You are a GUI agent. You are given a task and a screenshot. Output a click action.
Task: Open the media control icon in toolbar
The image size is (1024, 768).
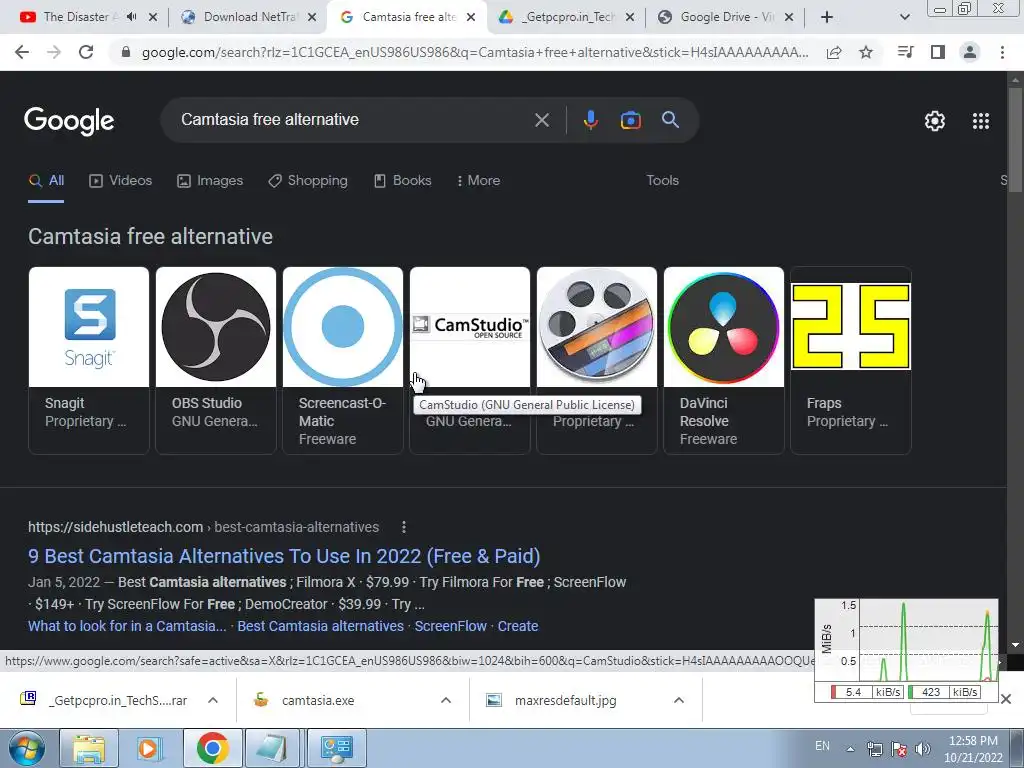(905, 52)
